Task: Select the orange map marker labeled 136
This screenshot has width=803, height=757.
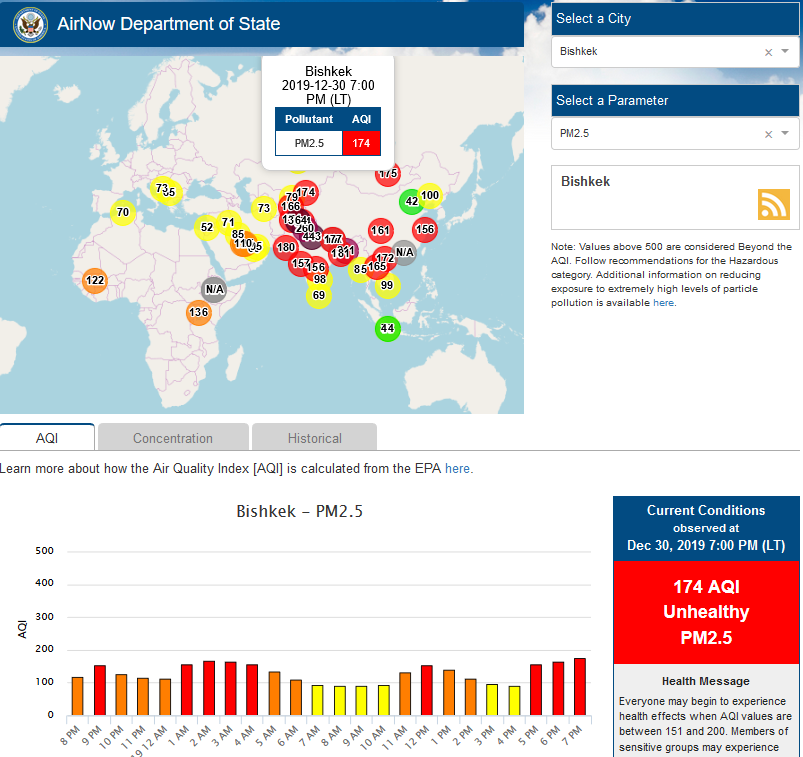Action: pyautogui.click(x=198, y=313)
